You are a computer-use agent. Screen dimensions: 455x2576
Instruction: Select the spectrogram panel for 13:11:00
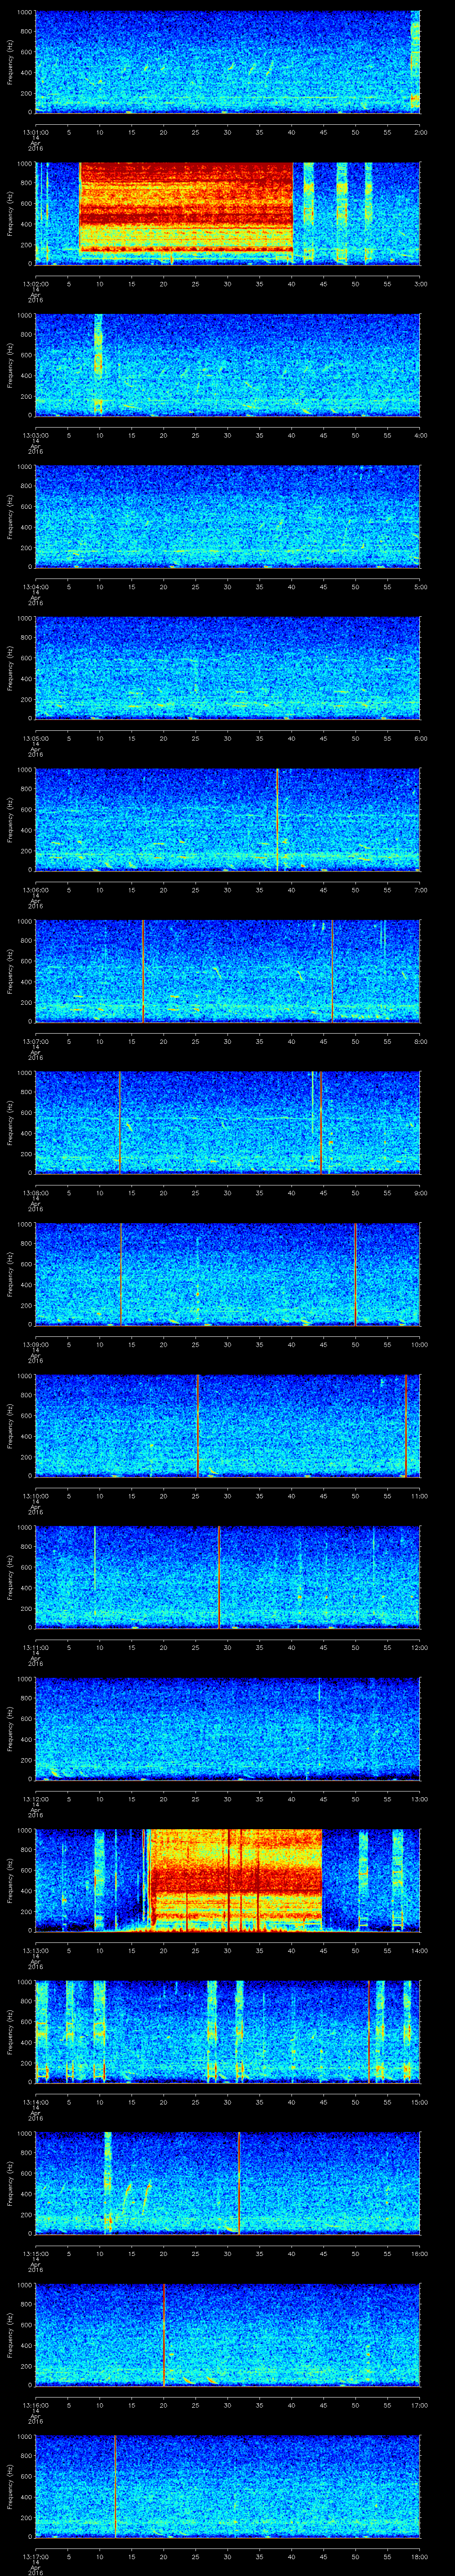tap(228, 1576)
